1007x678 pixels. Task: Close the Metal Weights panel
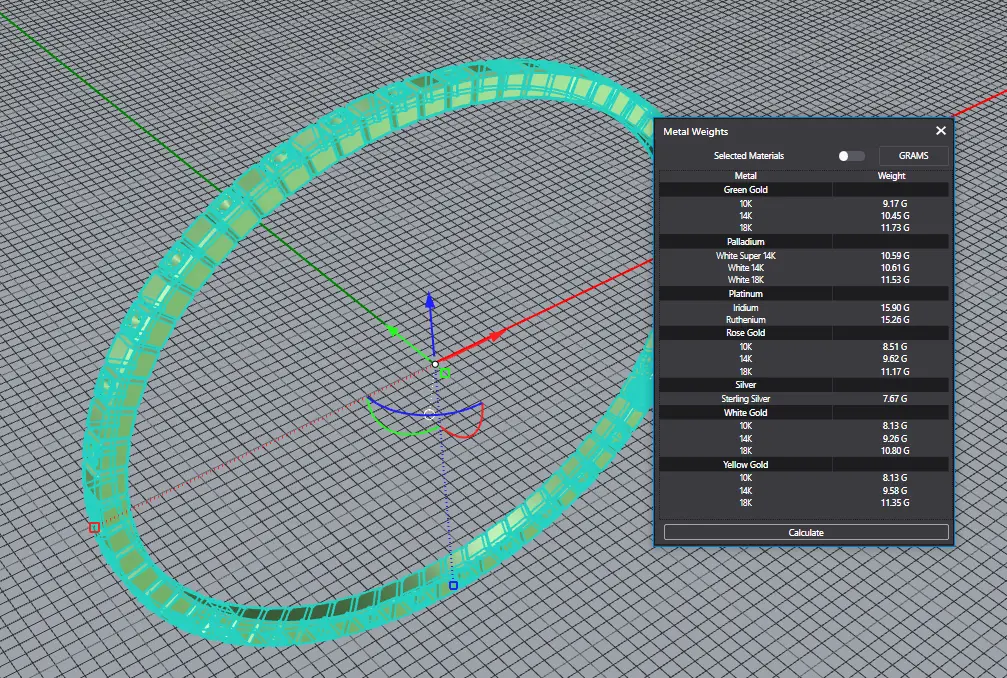pyautogui.click(x=940, y=131)
